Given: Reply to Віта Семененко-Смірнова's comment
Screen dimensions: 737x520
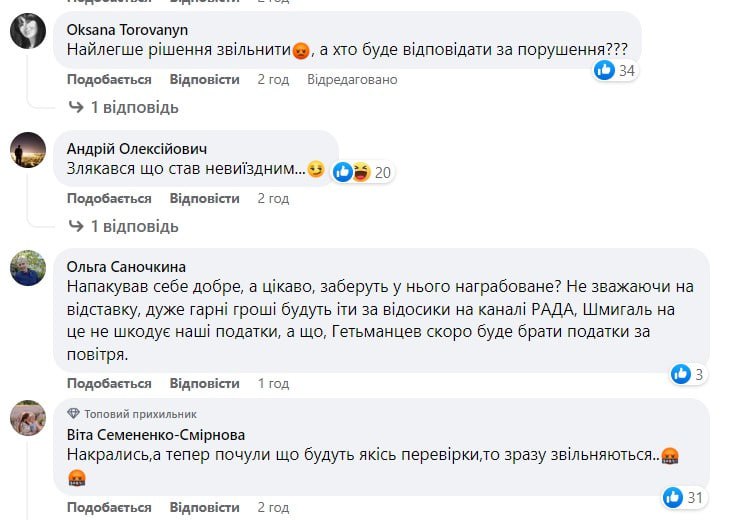Looking at the screenshot, I should pos(204,507).
